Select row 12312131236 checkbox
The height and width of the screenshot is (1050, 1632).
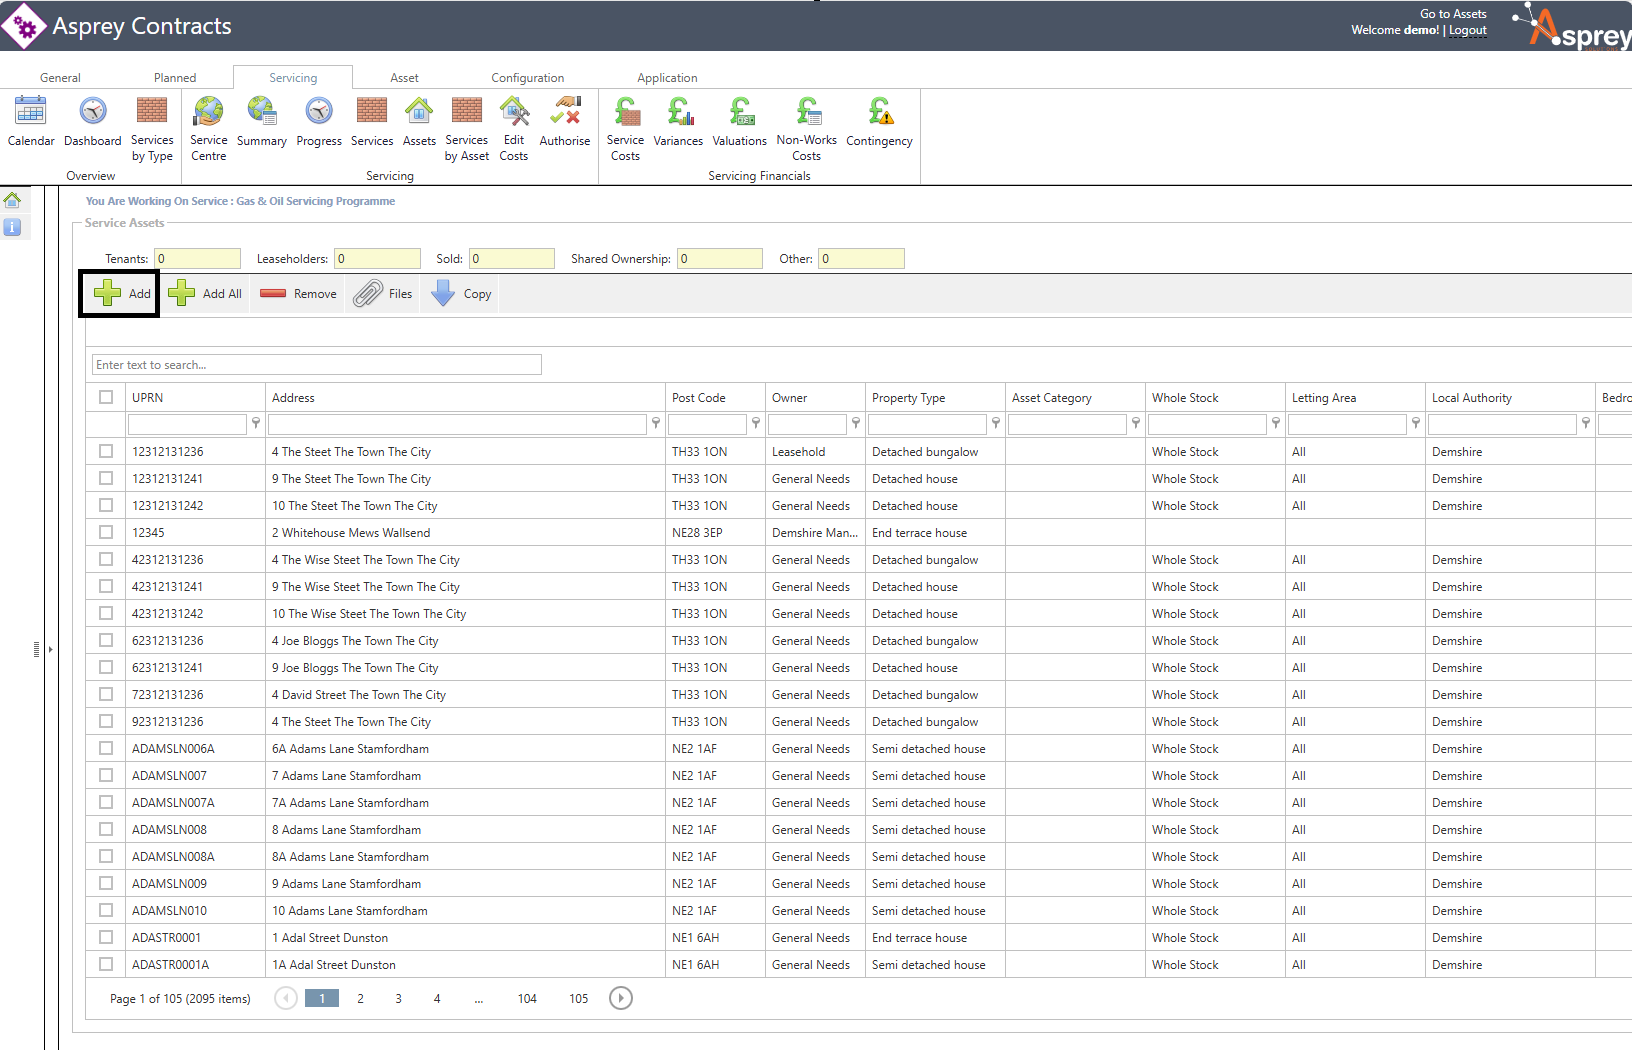pyautogui.click(x=106, y=451)
